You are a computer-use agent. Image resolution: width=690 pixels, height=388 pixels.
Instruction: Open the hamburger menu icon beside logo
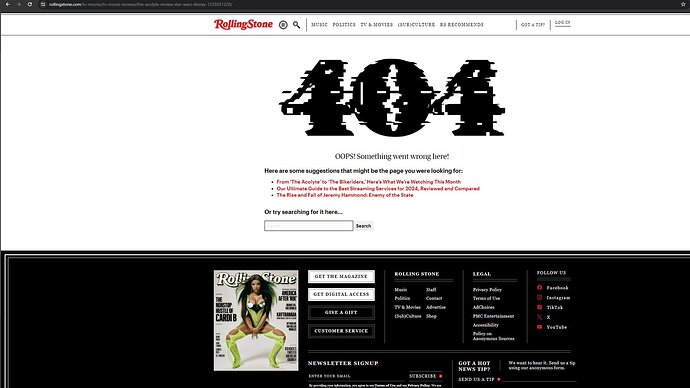coord(283,25)
